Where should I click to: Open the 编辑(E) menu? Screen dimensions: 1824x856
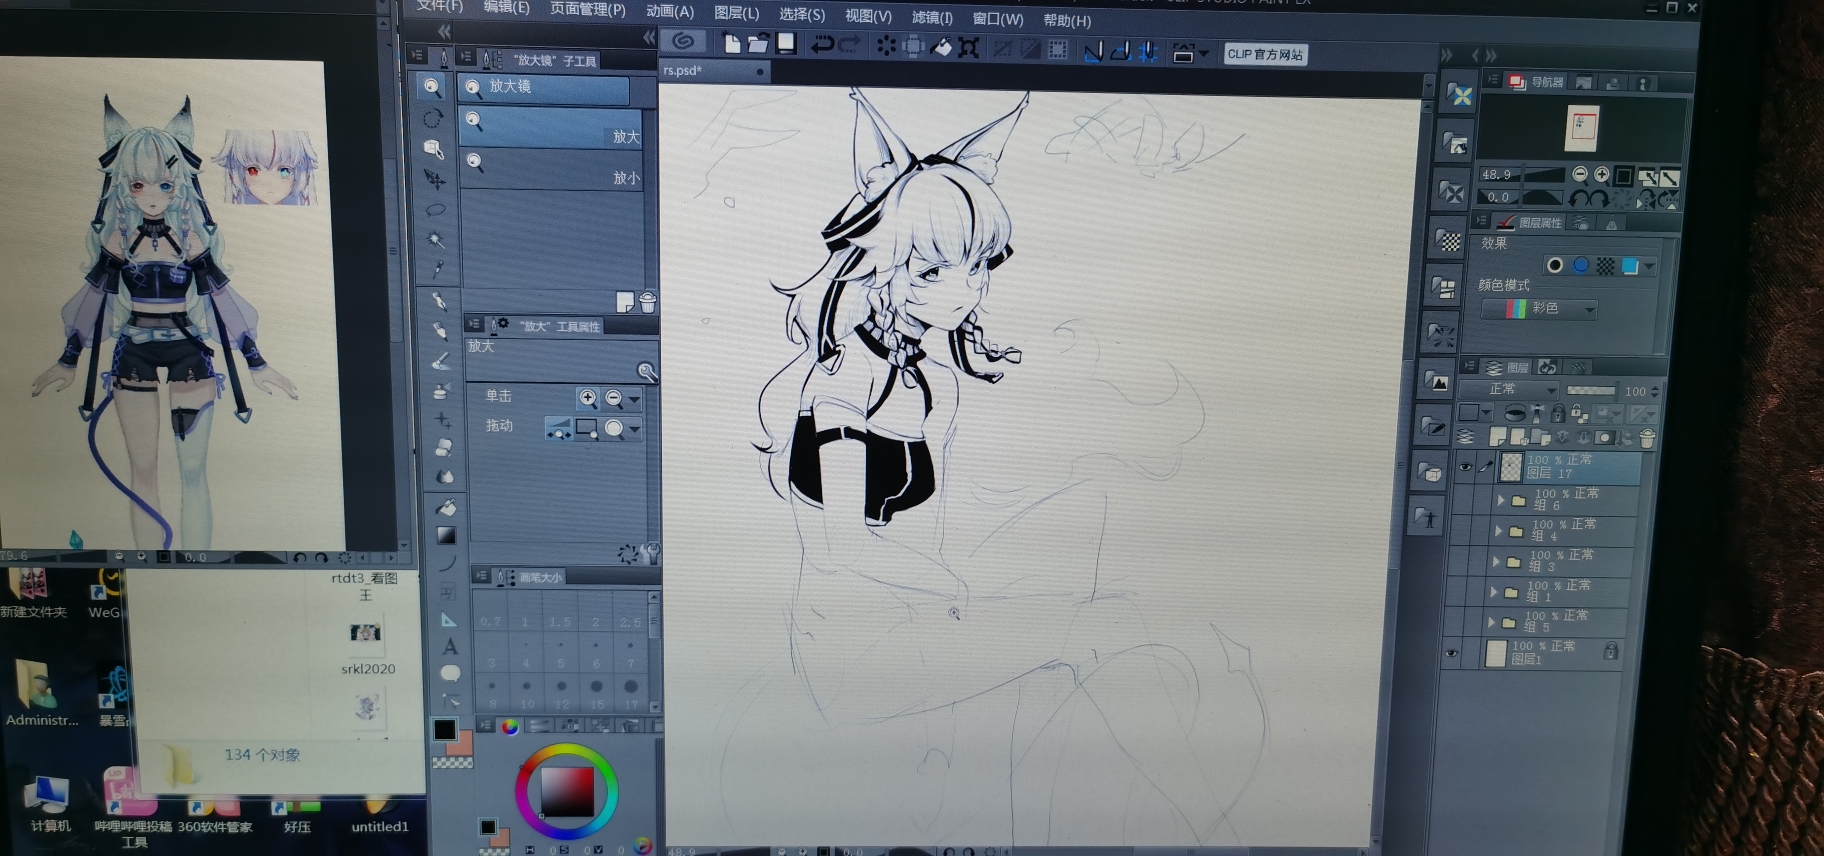(x=507, y=7)
